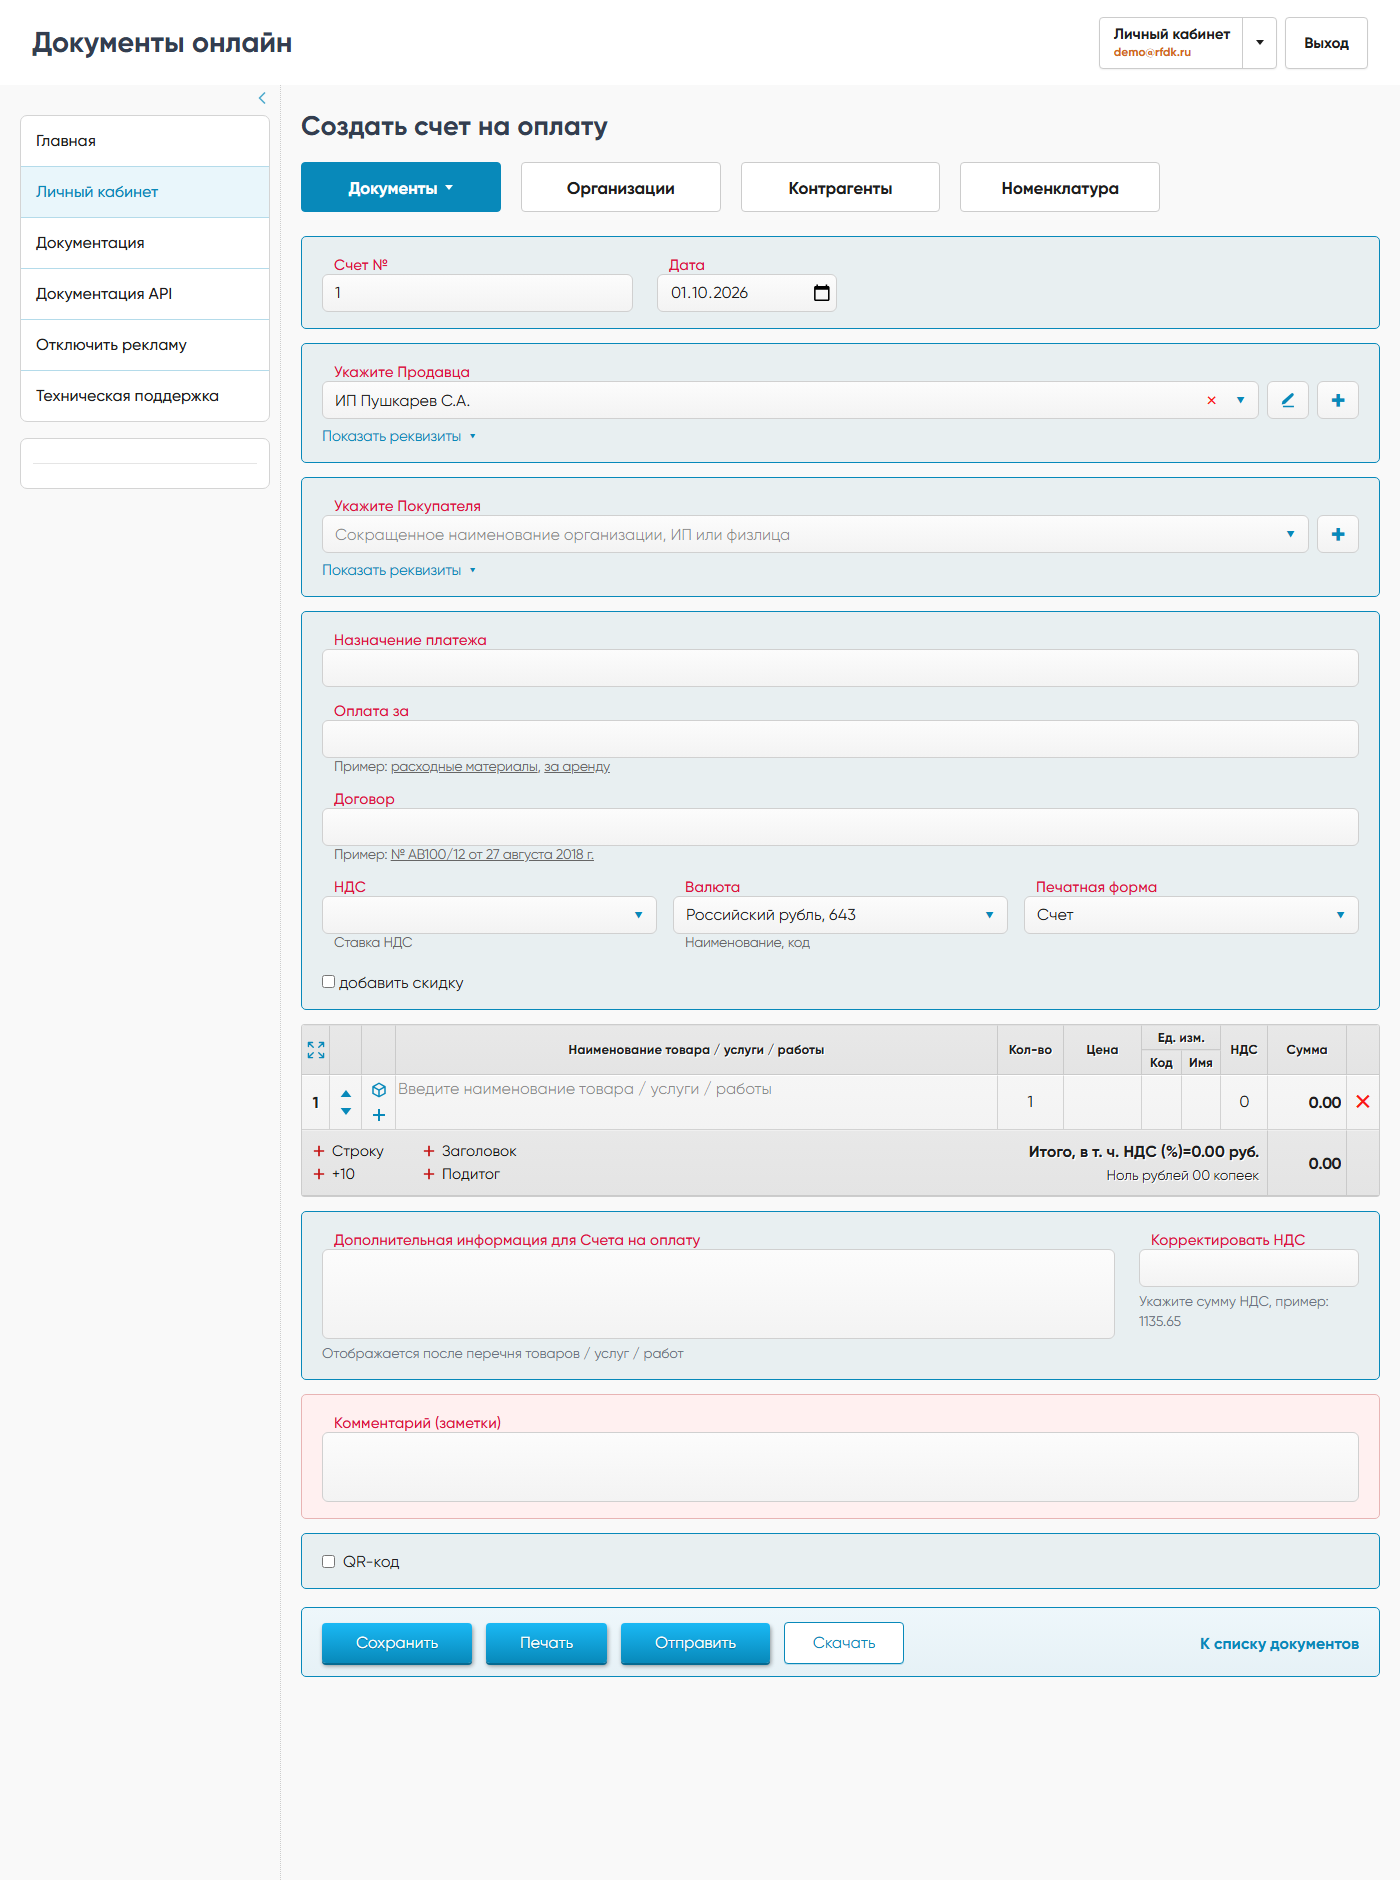The height and width of the screenshot is (1880, 1400).
Task: Switch to the Контрагенты tab
Action: pos(840,187)
